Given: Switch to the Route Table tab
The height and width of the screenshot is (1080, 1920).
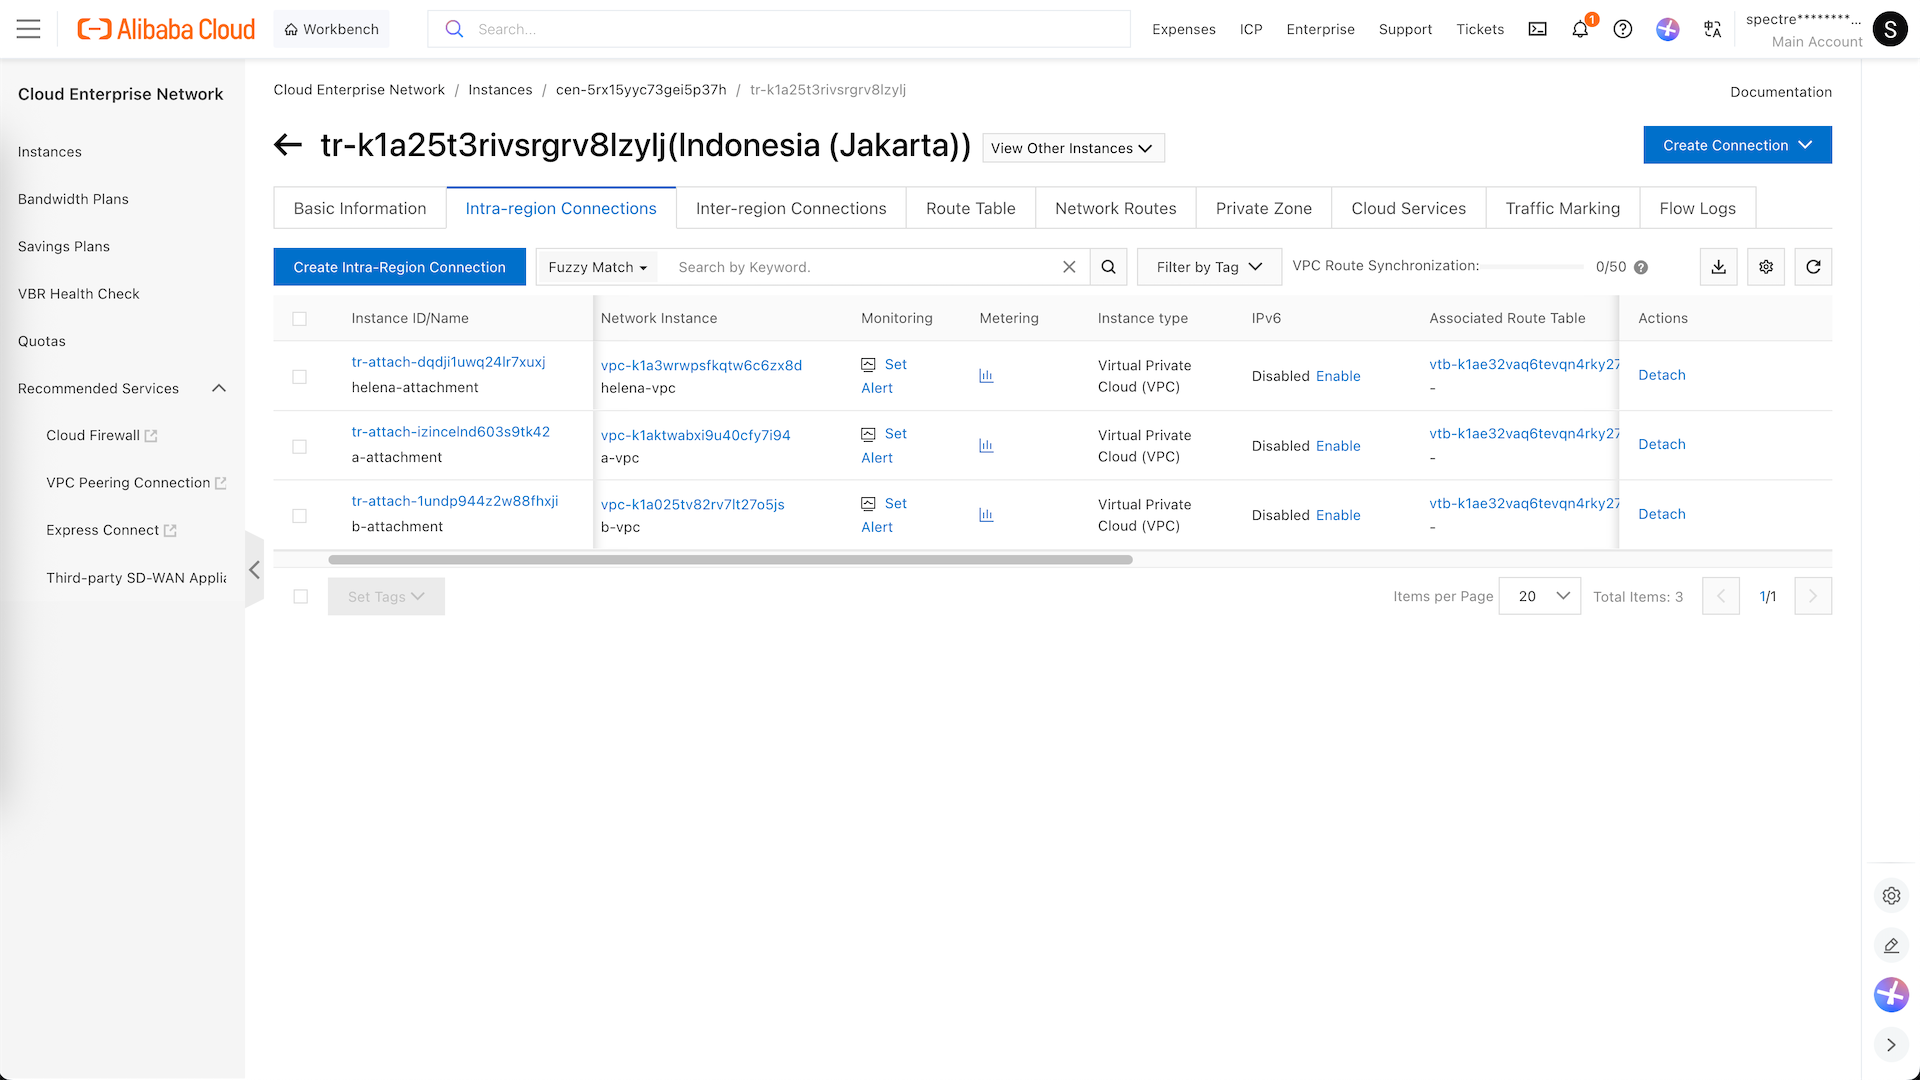Looking at the screenshot, I should coord(970,208).
